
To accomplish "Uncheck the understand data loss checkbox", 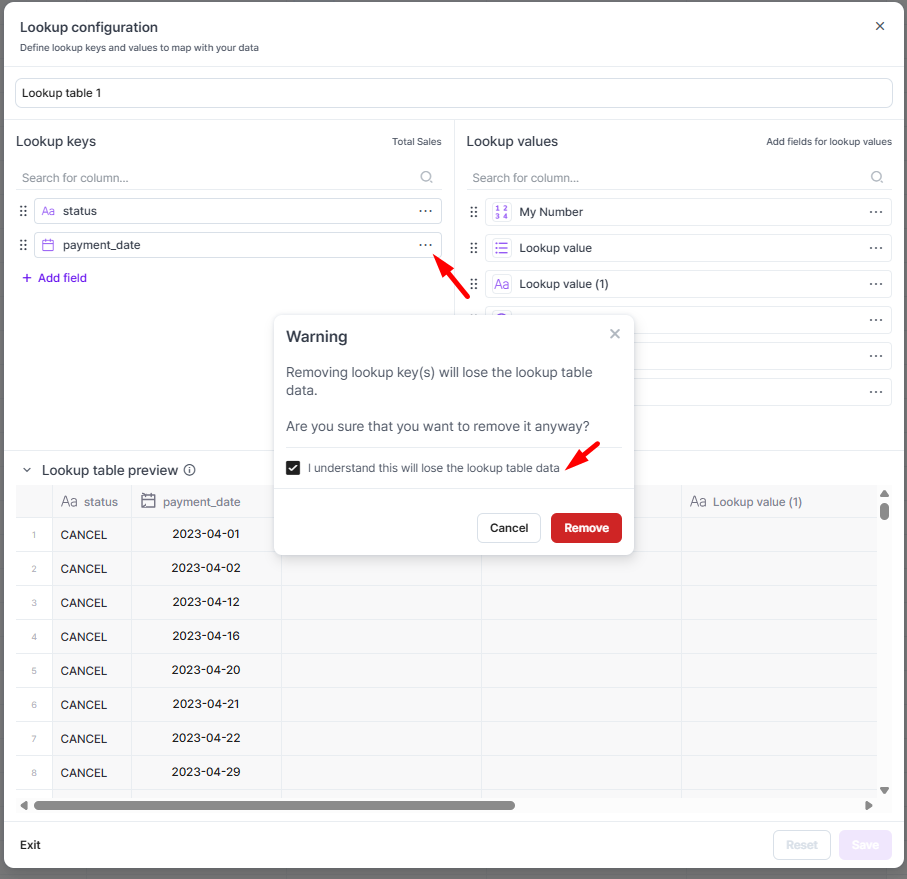I will click(x=293, y=468).
